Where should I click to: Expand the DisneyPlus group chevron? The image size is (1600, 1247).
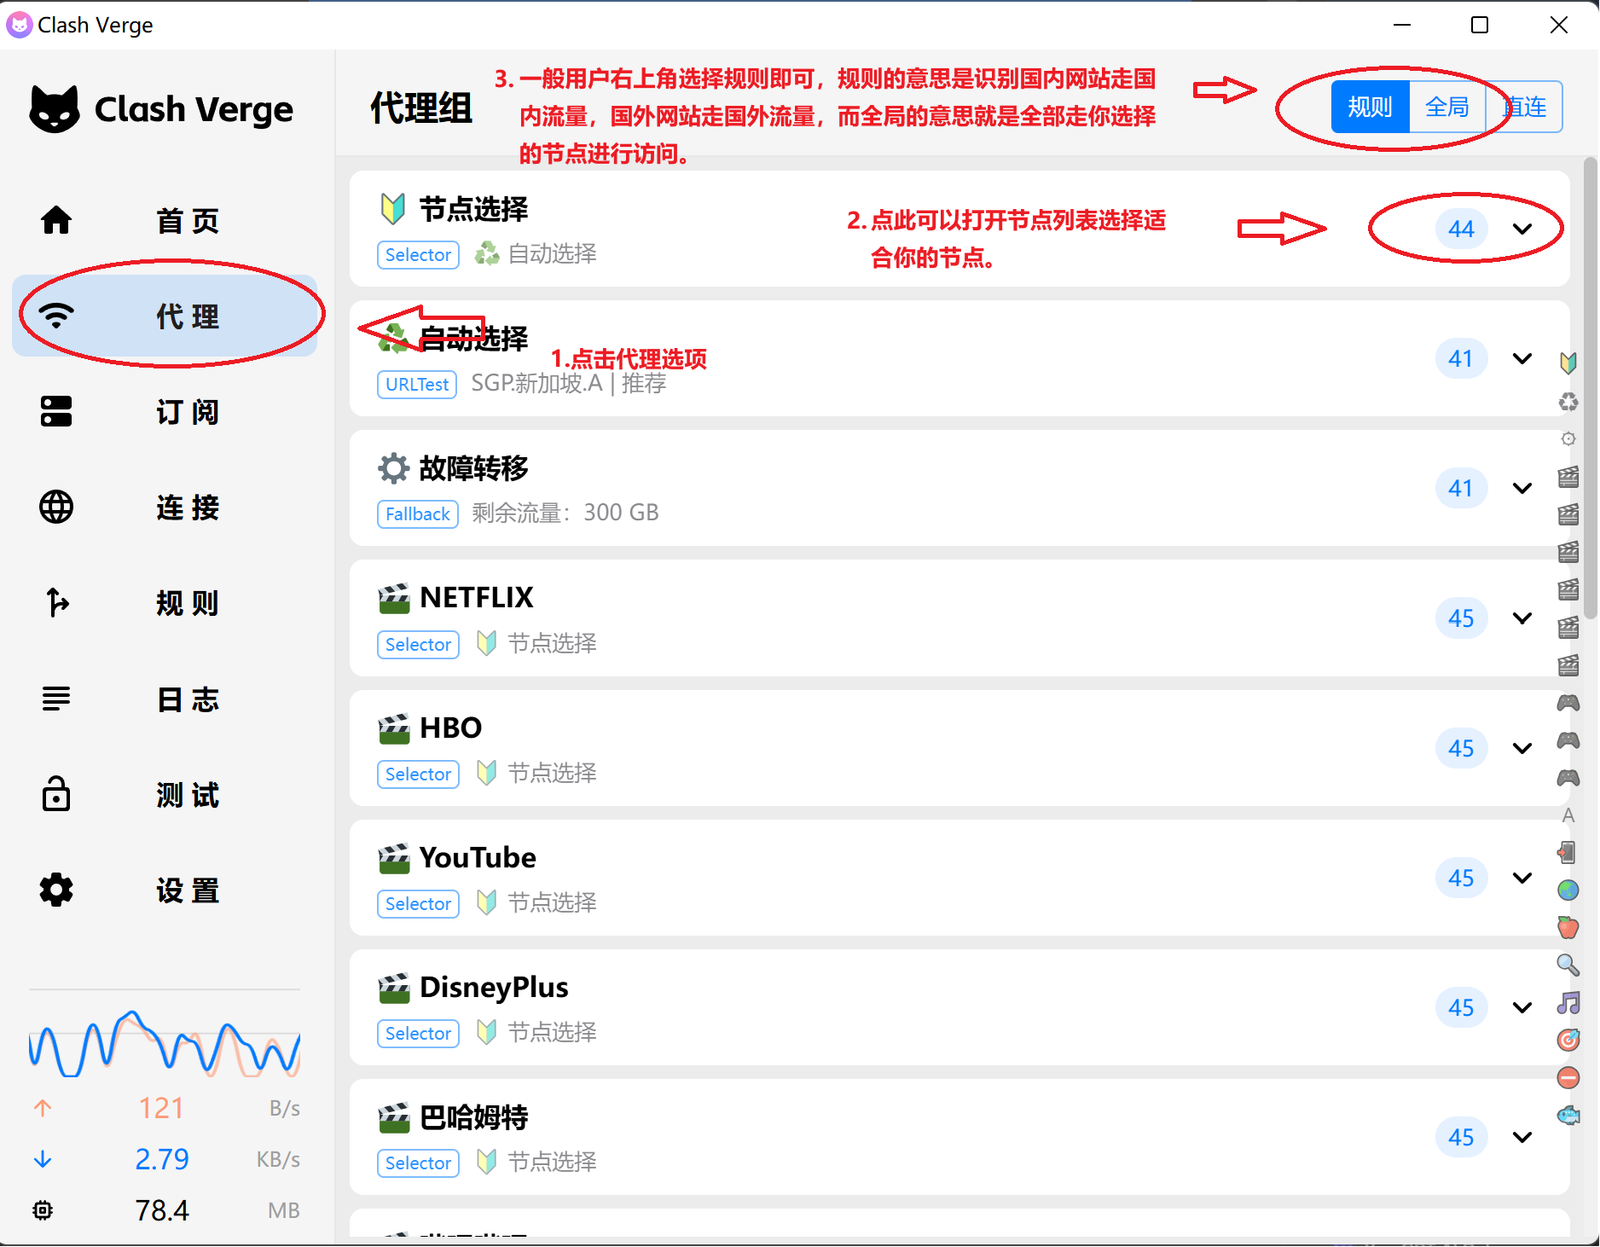pos(1522,1008)
